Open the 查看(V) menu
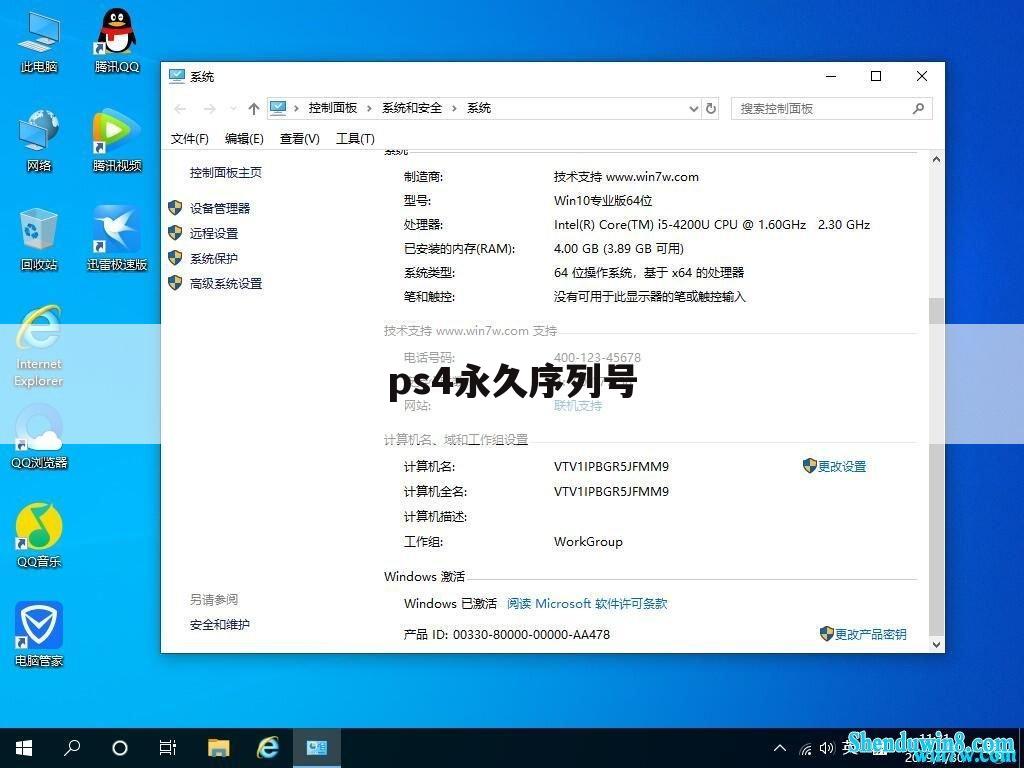This screenshot has width=1024, height=768. coord(300,138)
